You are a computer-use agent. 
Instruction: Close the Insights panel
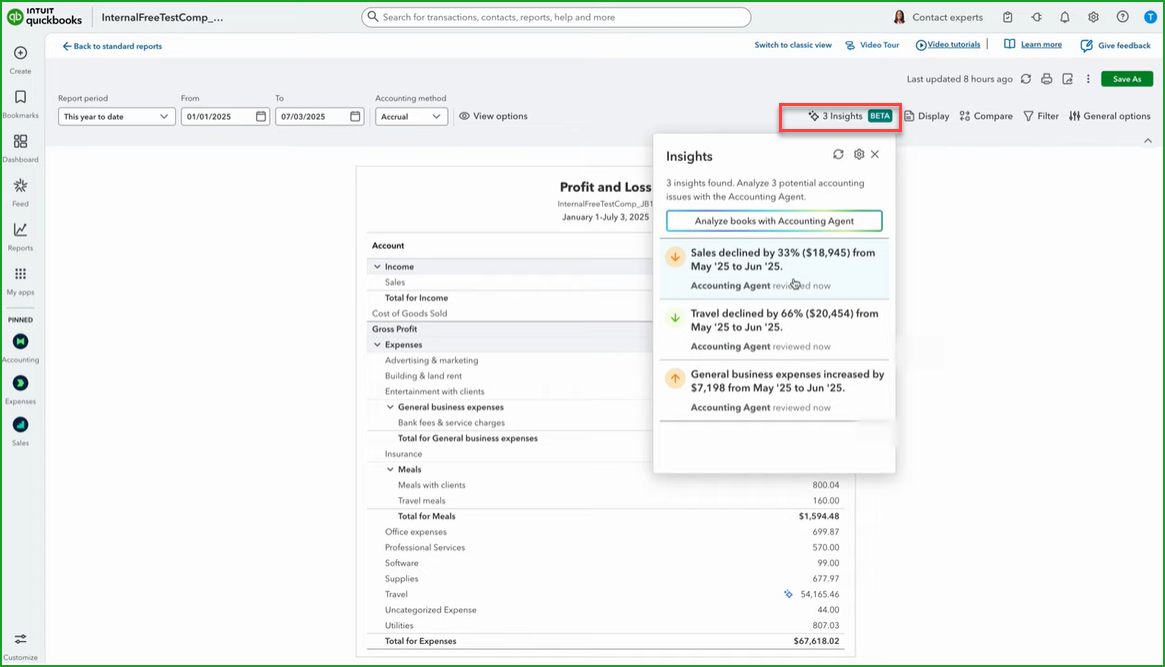pyautogui.click(x=875, y=154)
